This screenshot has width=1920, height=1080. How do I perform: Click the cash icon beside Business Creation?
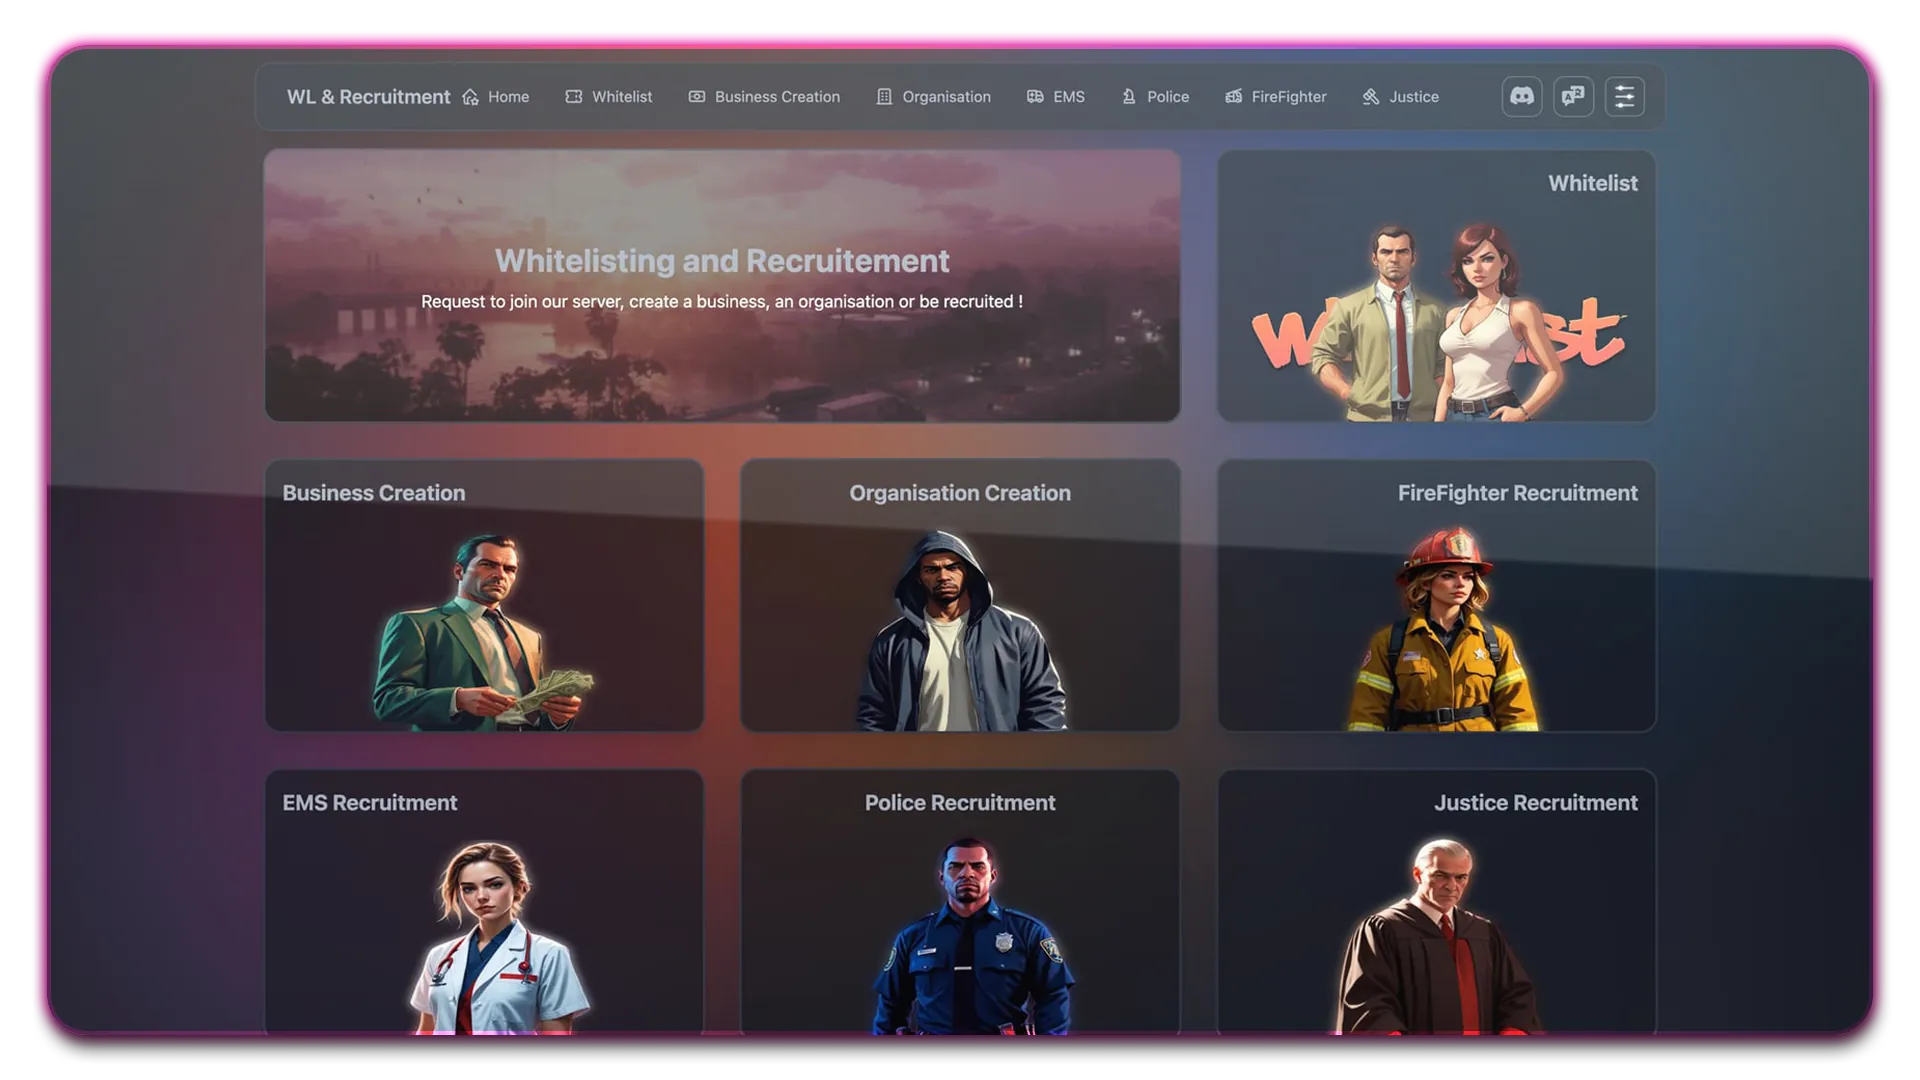(x=697, y=97)
